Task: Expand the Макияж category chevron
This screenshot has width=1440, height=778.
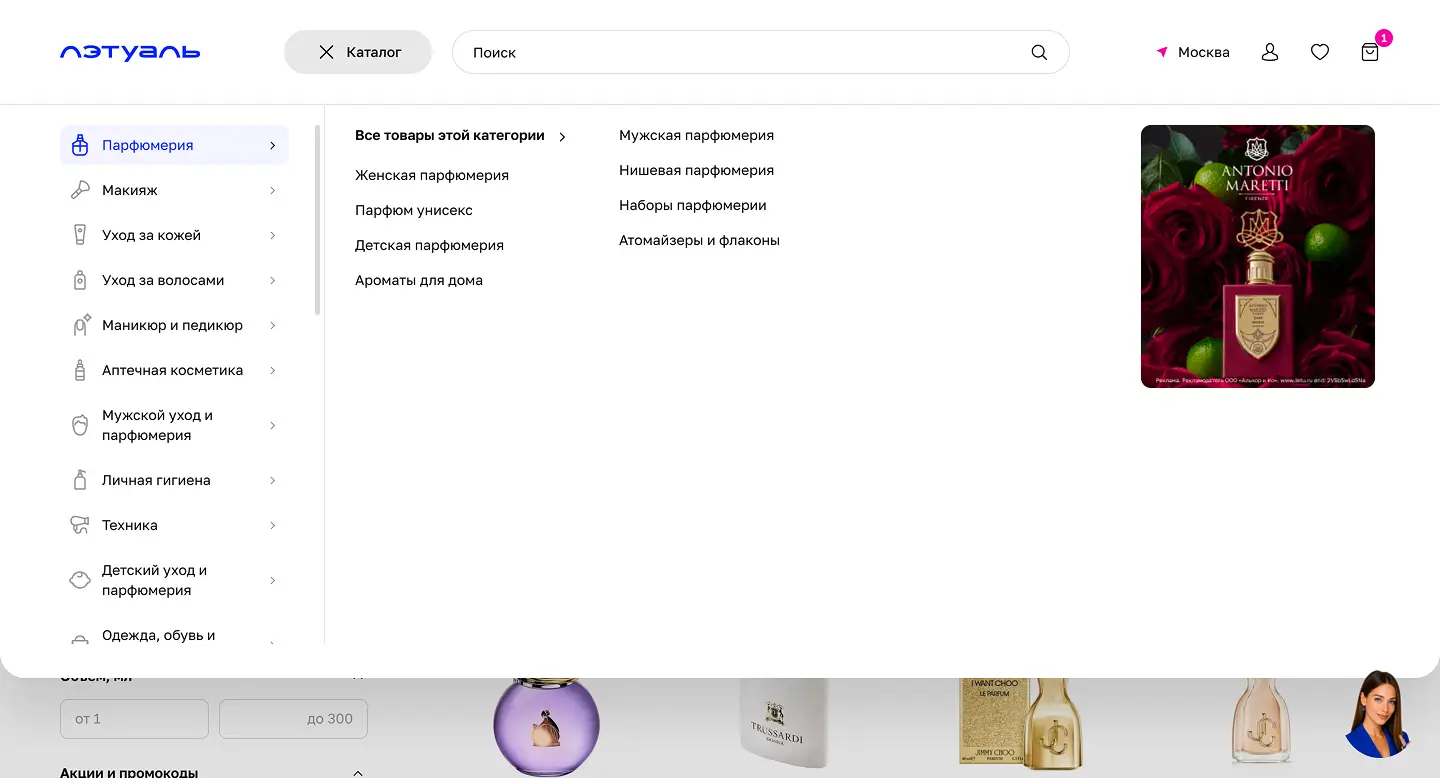Action: pyautogui.click(x=272, y=190)
